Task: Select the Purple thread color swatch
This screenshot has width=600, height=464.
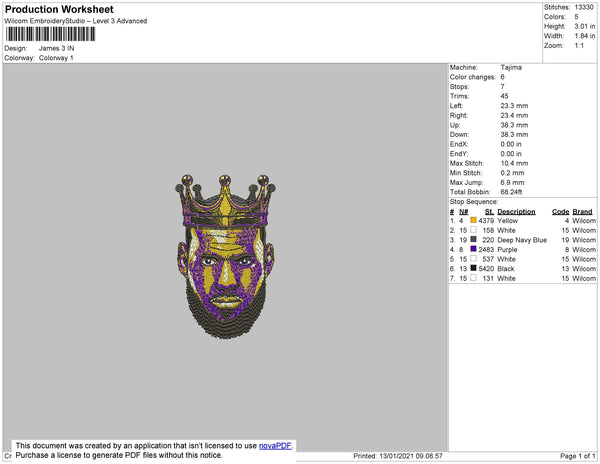Action: tap(474, 249)
